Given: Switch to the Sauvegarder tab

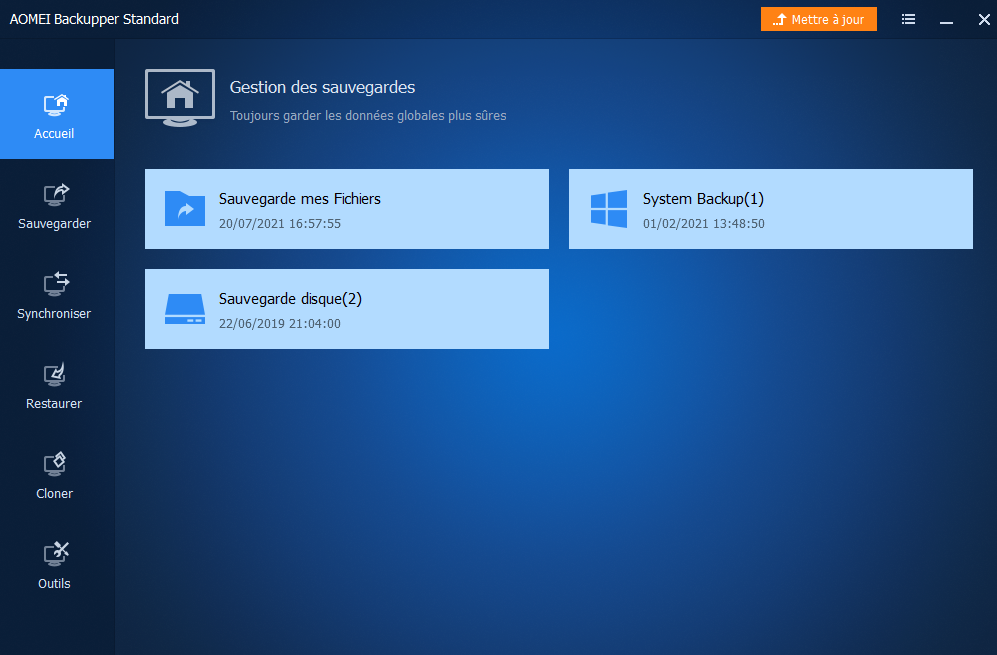Looking at the screenshot, I should click(x=55, y=206).
